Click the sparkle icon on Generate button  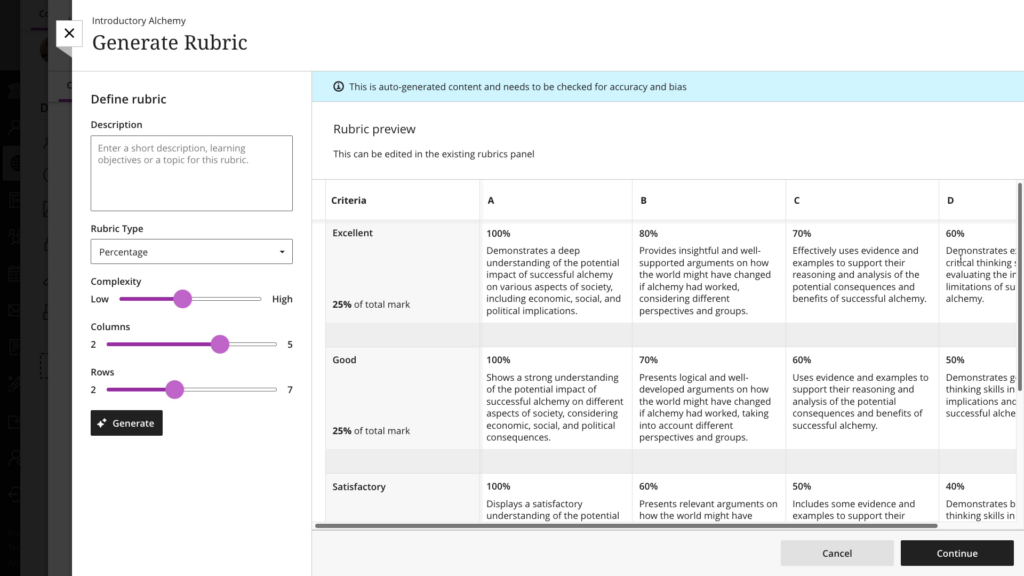click(102, 423)
